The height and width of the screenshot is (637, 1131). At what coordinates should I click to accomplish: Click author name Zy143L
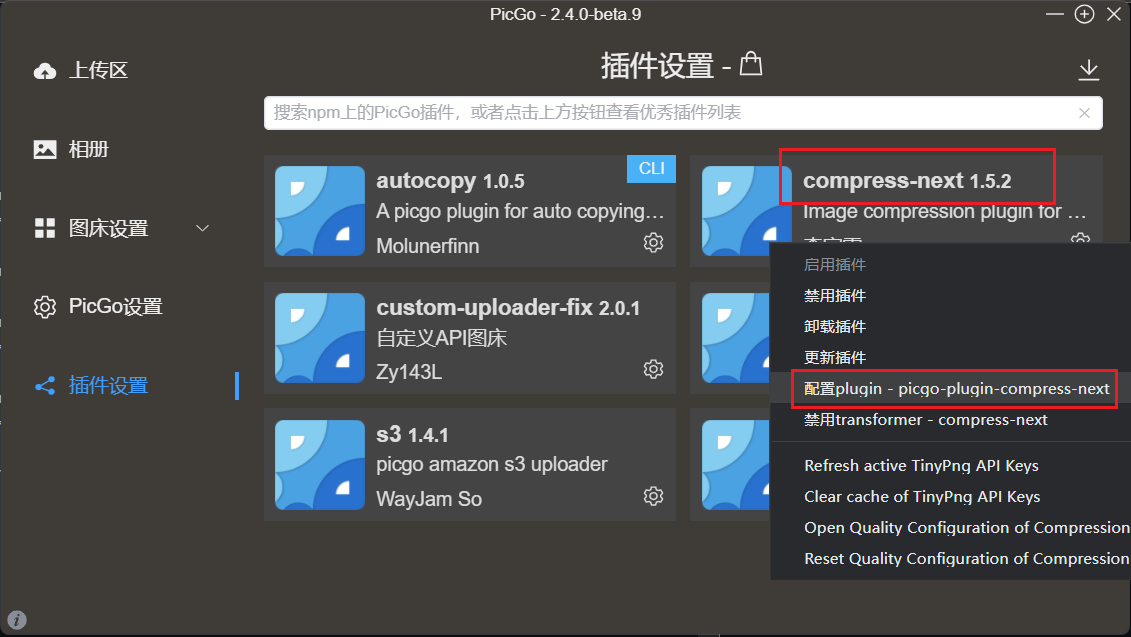pyautogui.click(x=409, y=372)
